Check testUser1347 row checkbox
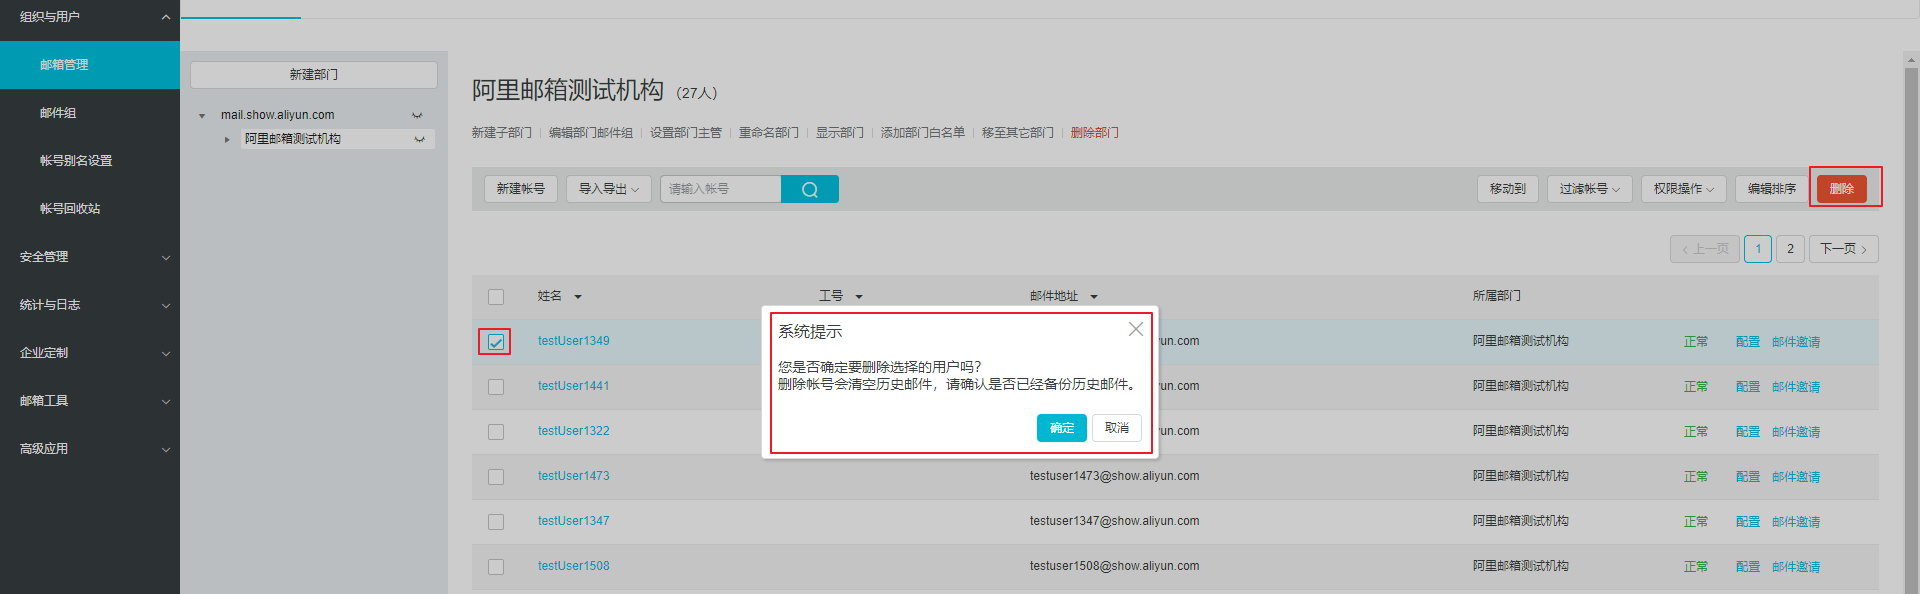Viewport: 1920px width, 594px height. (x=496, y=522)
